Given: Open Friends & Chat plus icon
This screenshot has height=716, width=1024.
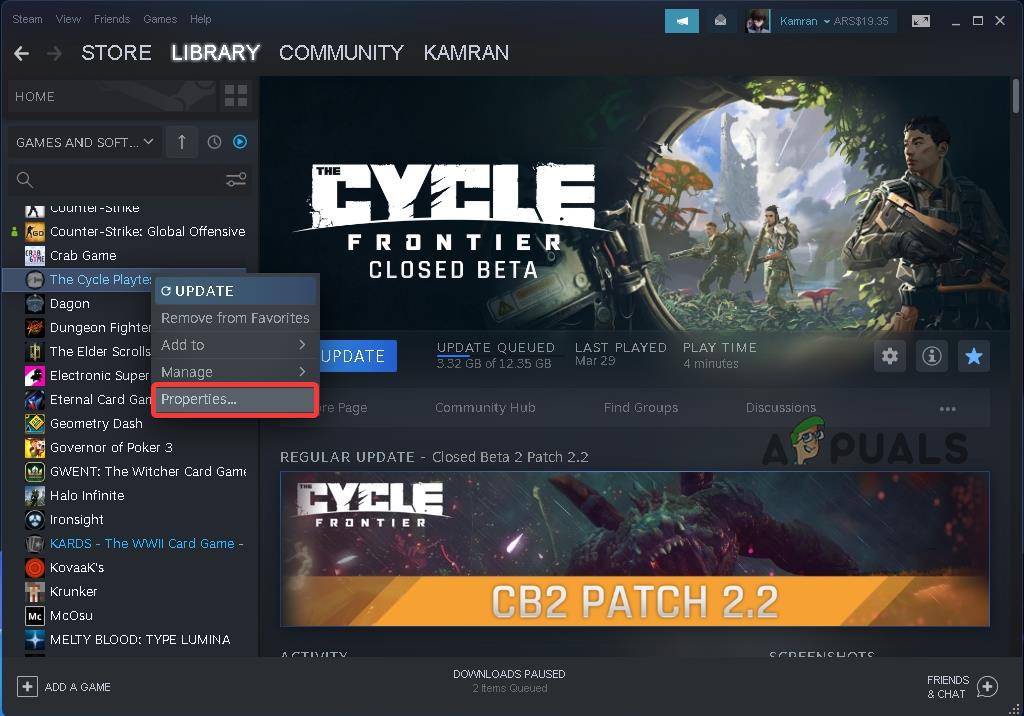Looking at the screenshot, I should point(987,687).
